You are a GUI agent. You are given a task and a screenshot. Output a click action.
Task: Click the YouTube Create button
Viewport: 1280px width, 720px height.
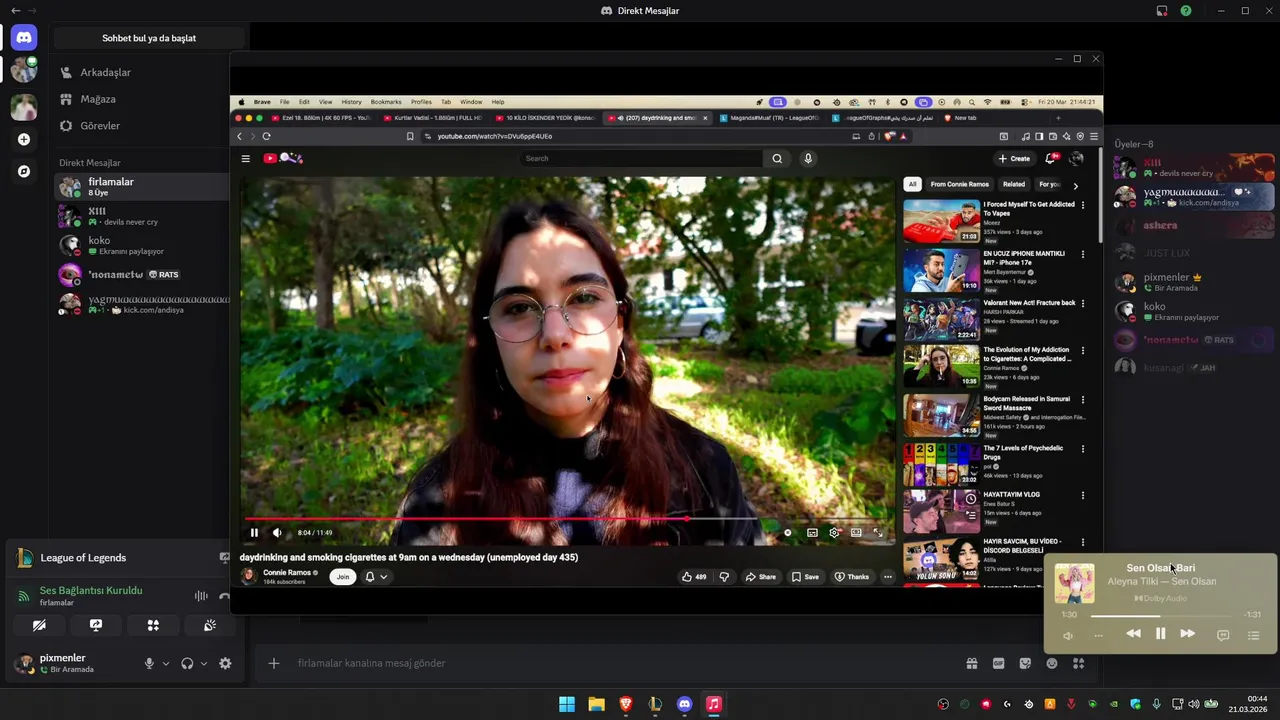(1014, 158)
